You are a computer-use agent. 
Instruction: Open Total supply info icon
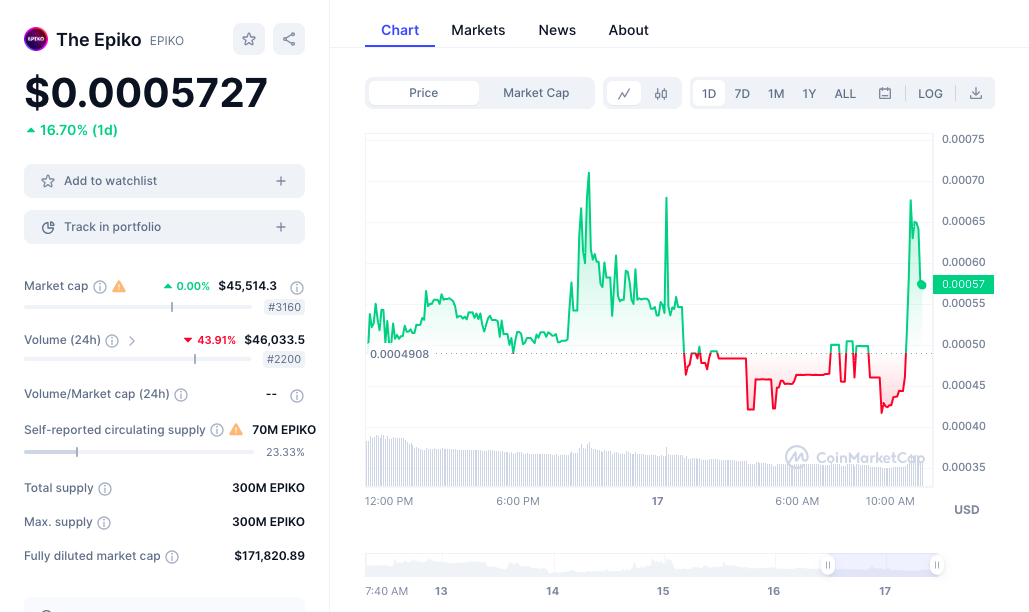pos(105,489)
